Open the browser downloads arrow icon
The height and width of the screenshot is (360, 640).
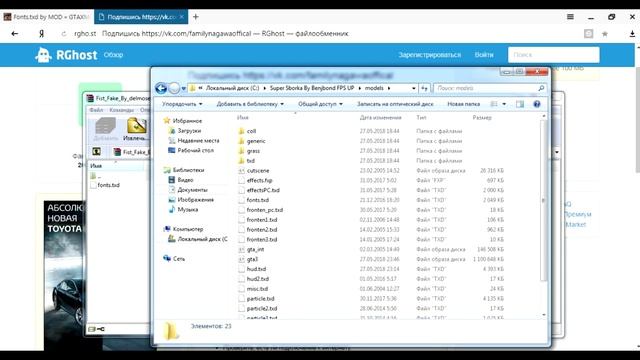632,34
